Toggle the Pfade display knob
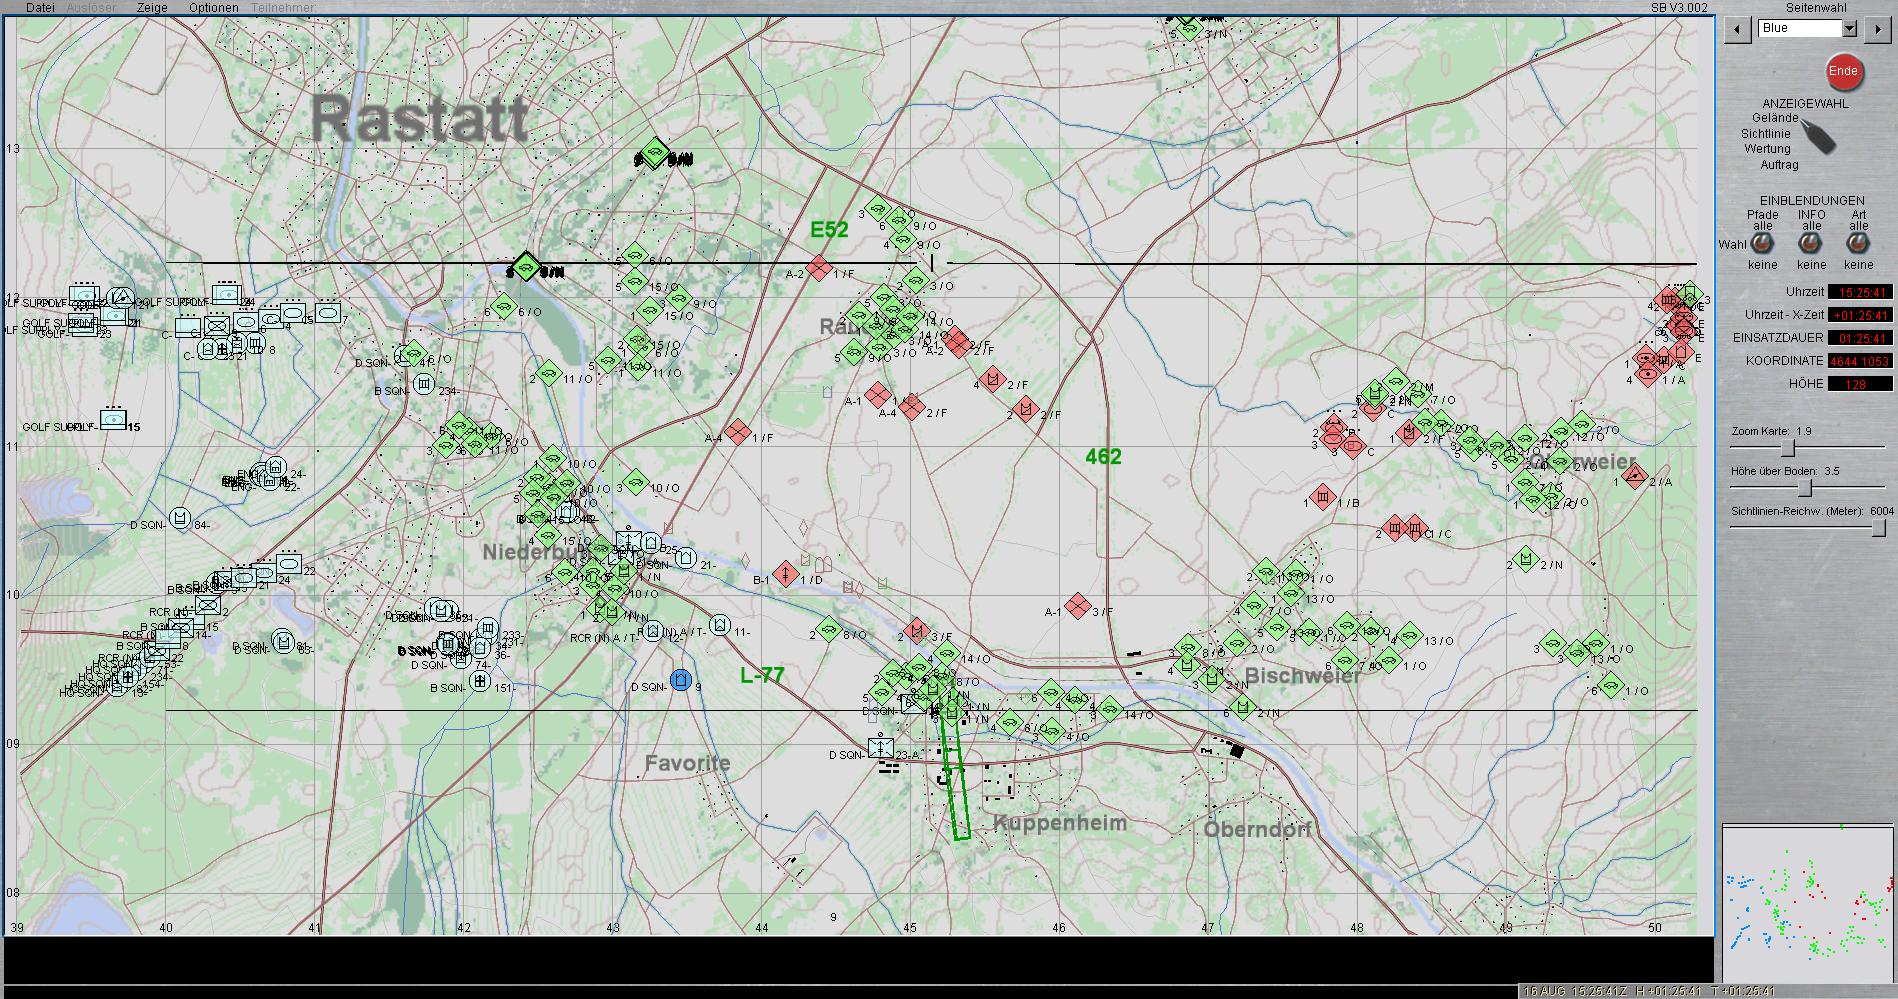The width and height of the screenshot is (1898, 999). [x=1762, y=243]
